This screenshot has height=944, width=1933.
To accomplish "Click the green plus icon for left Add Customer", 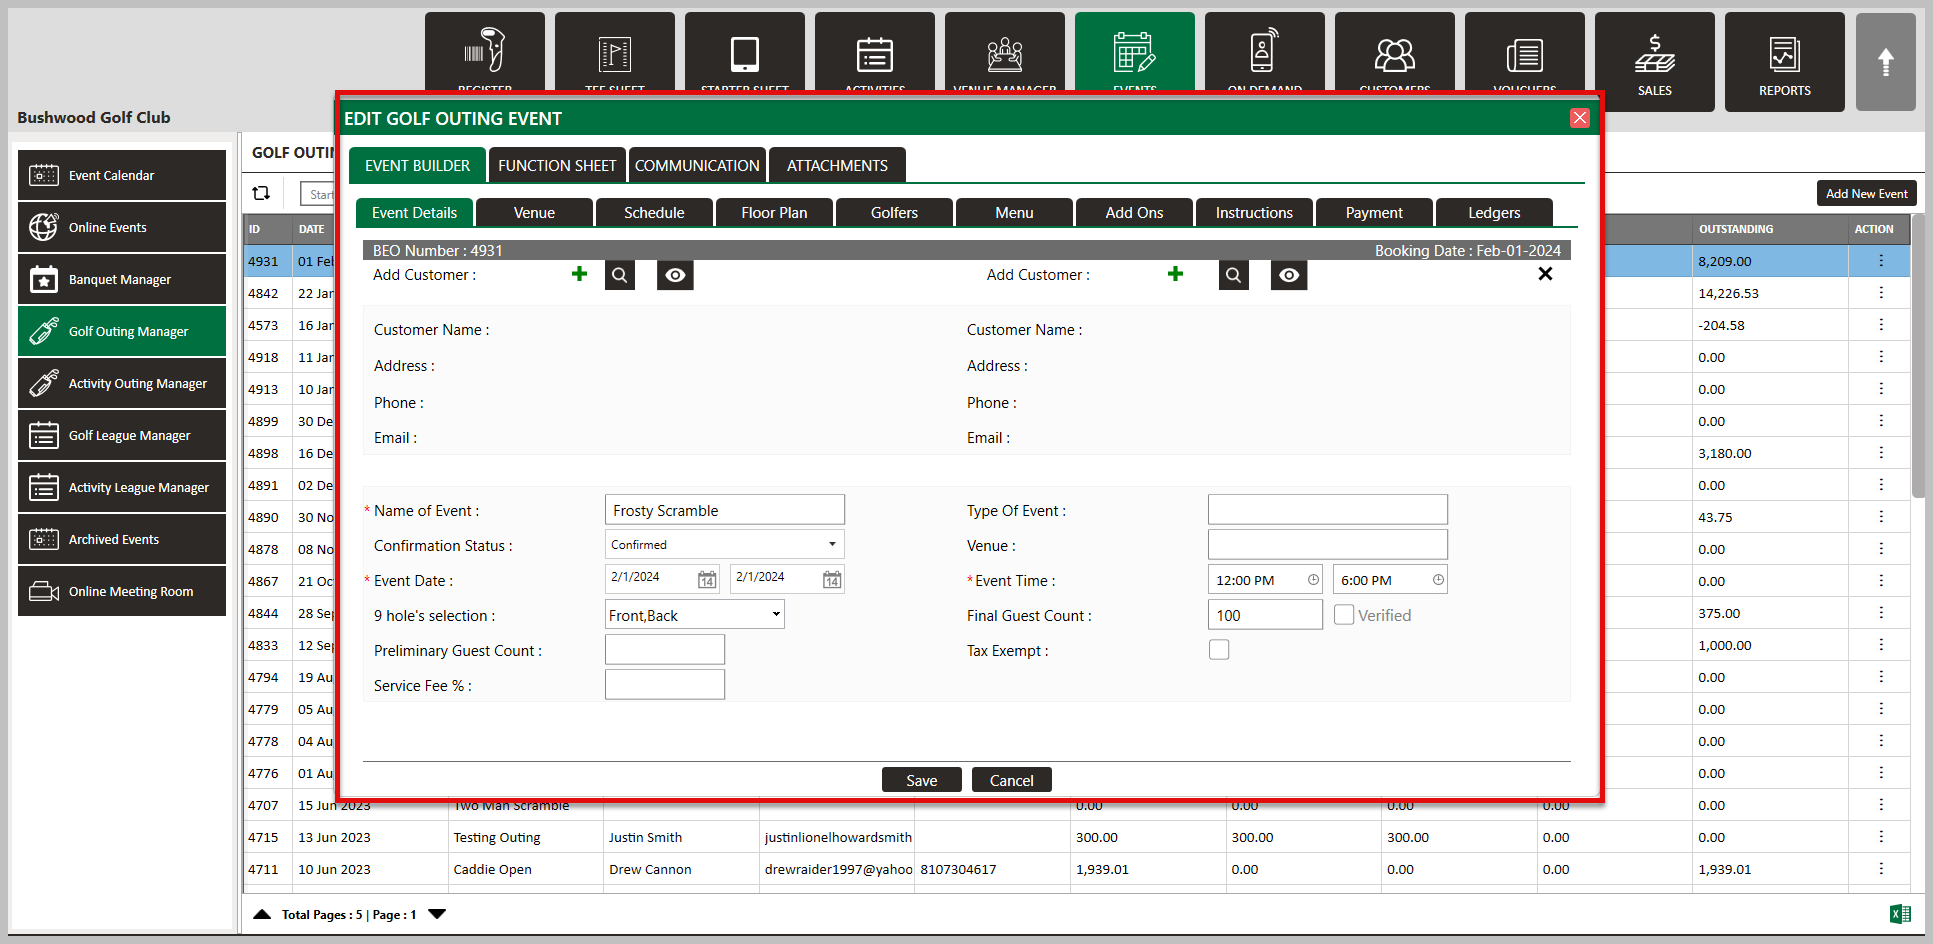I will pos(579,274).
